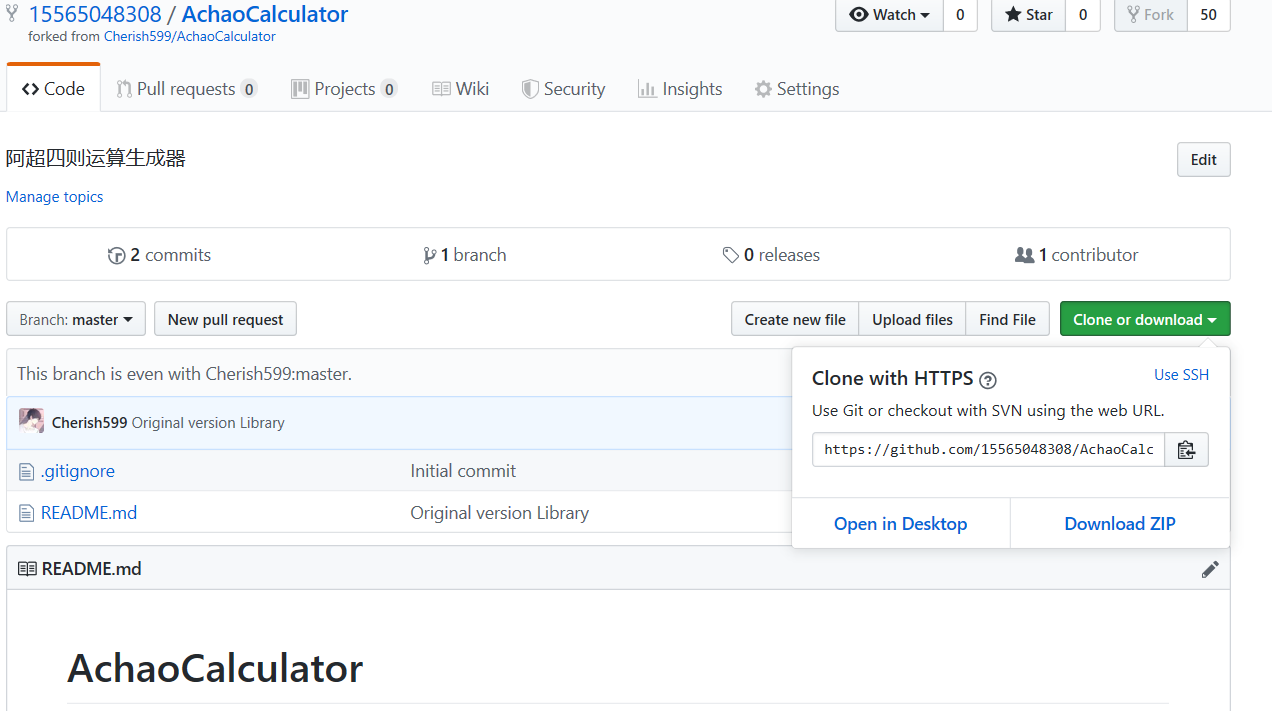This screenshot has height=711, width=1272.
Task: Open Initial commit message link
Action: (463, 471)
